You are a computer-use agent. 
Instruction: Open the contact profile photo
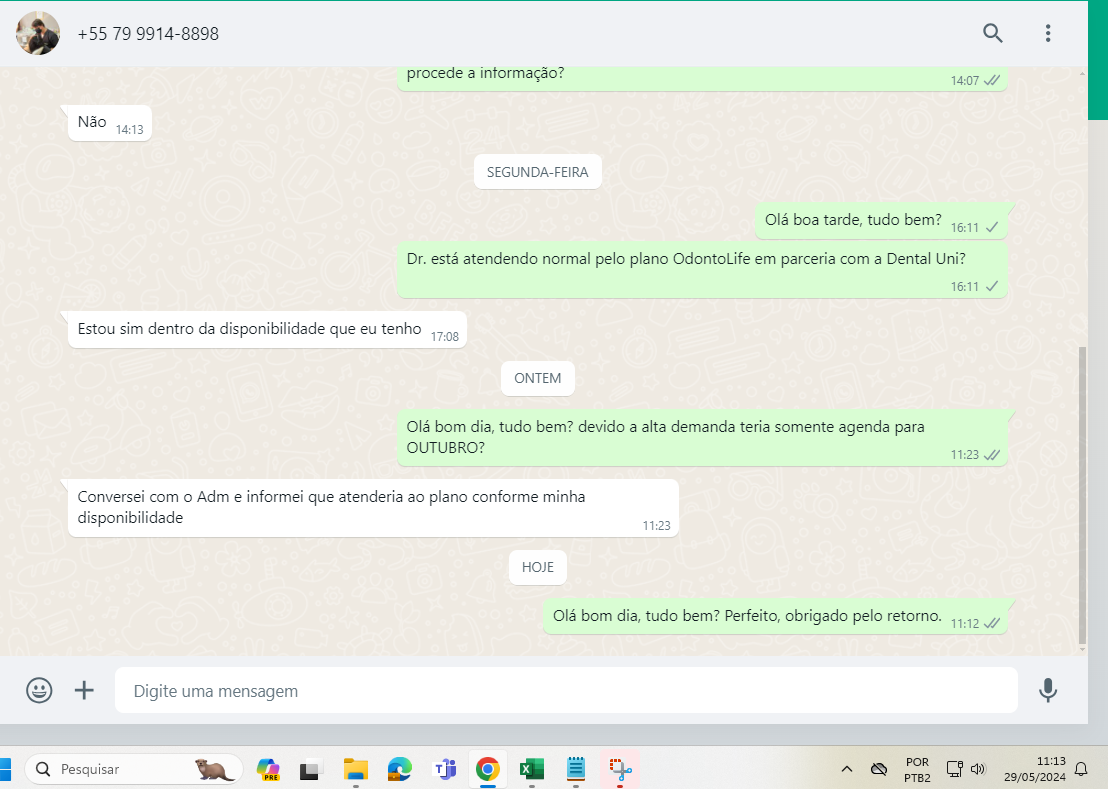click(x=38, y=33)
